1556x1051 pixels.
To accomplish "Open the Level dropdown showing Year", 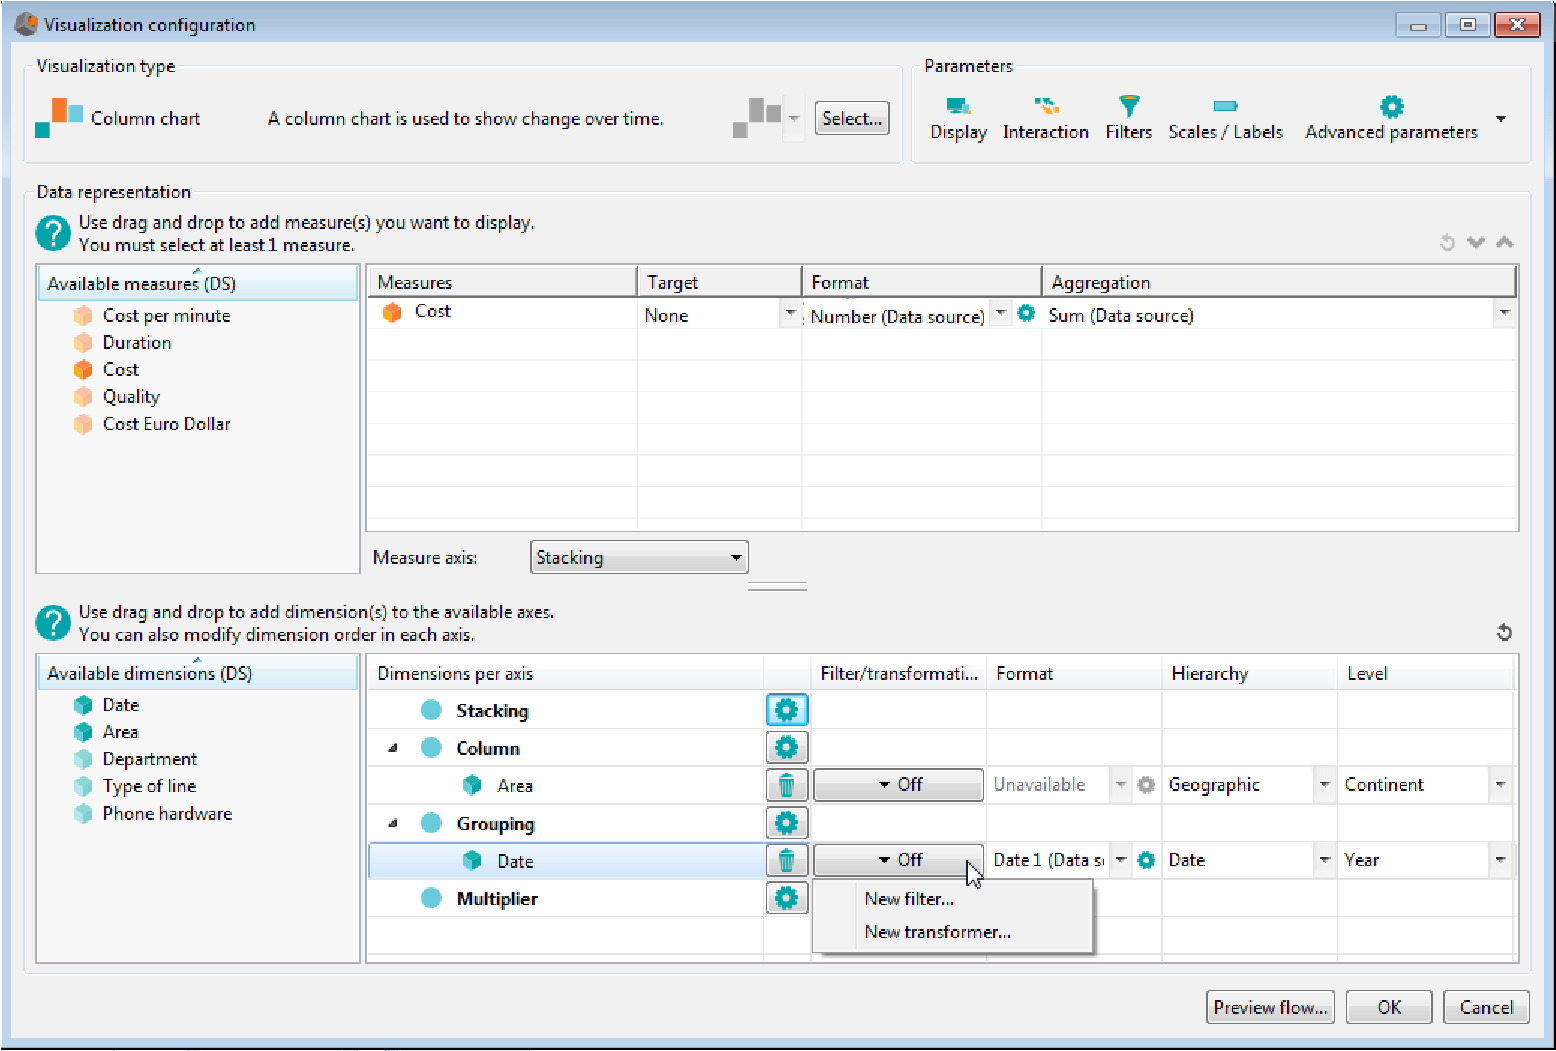I will pos(1500,860).
